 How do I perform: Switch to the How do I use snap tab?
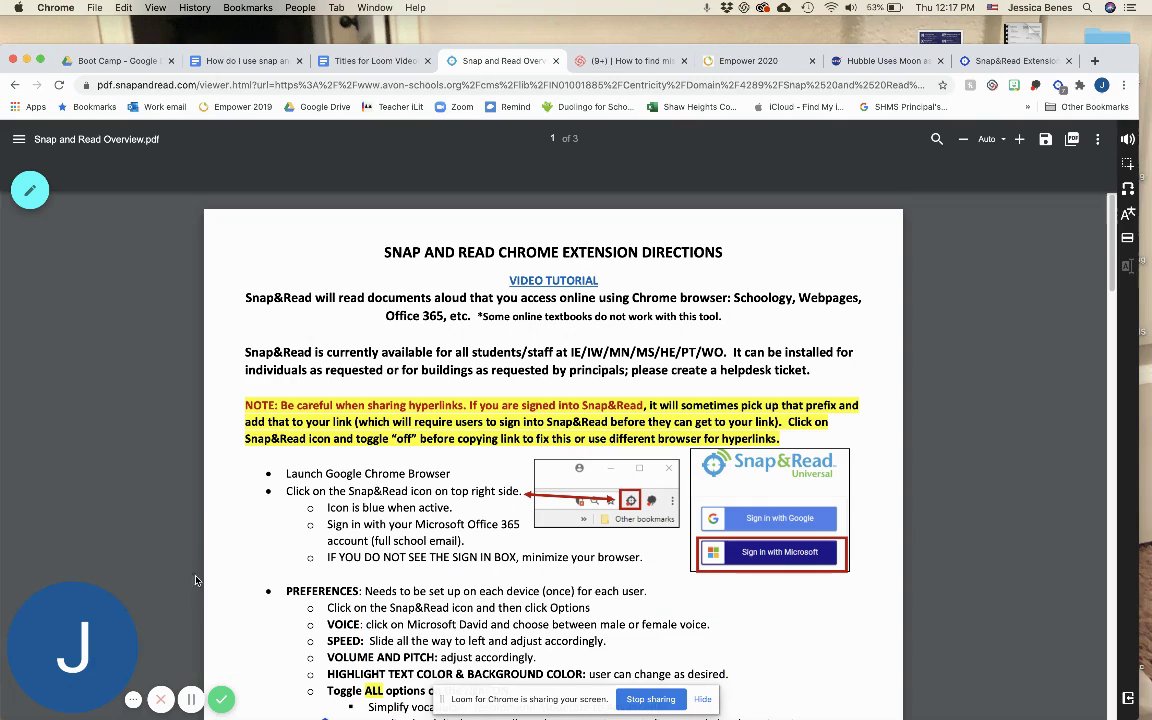246,61
